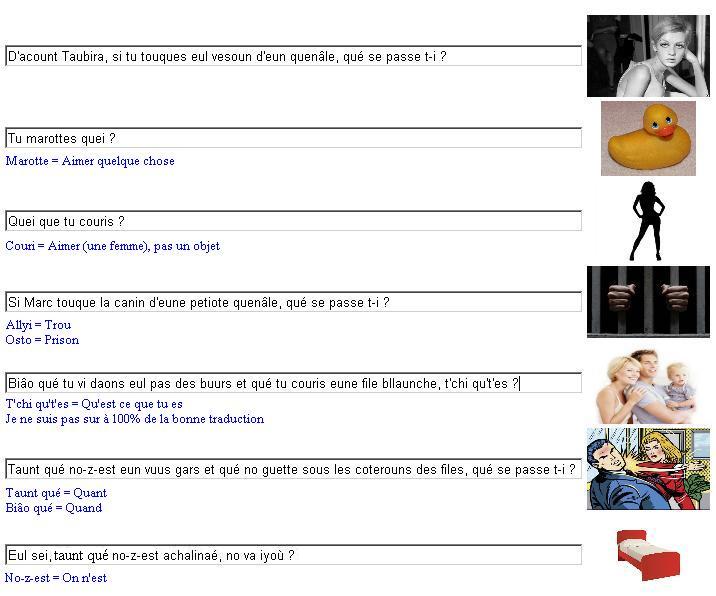
Task: Click the 'Couri = Aimer (une femme)' hint text
Action: 112,246
